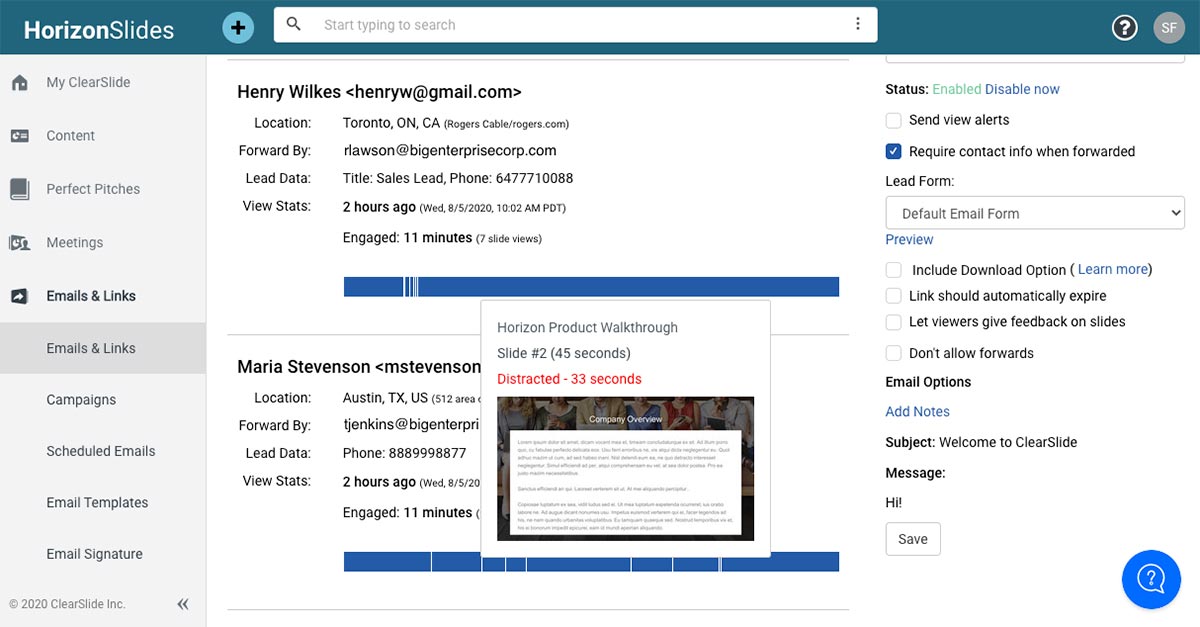Click Maria Stevenson contact heading
This screenshot has width=1200, height=627.
(359, 367)
